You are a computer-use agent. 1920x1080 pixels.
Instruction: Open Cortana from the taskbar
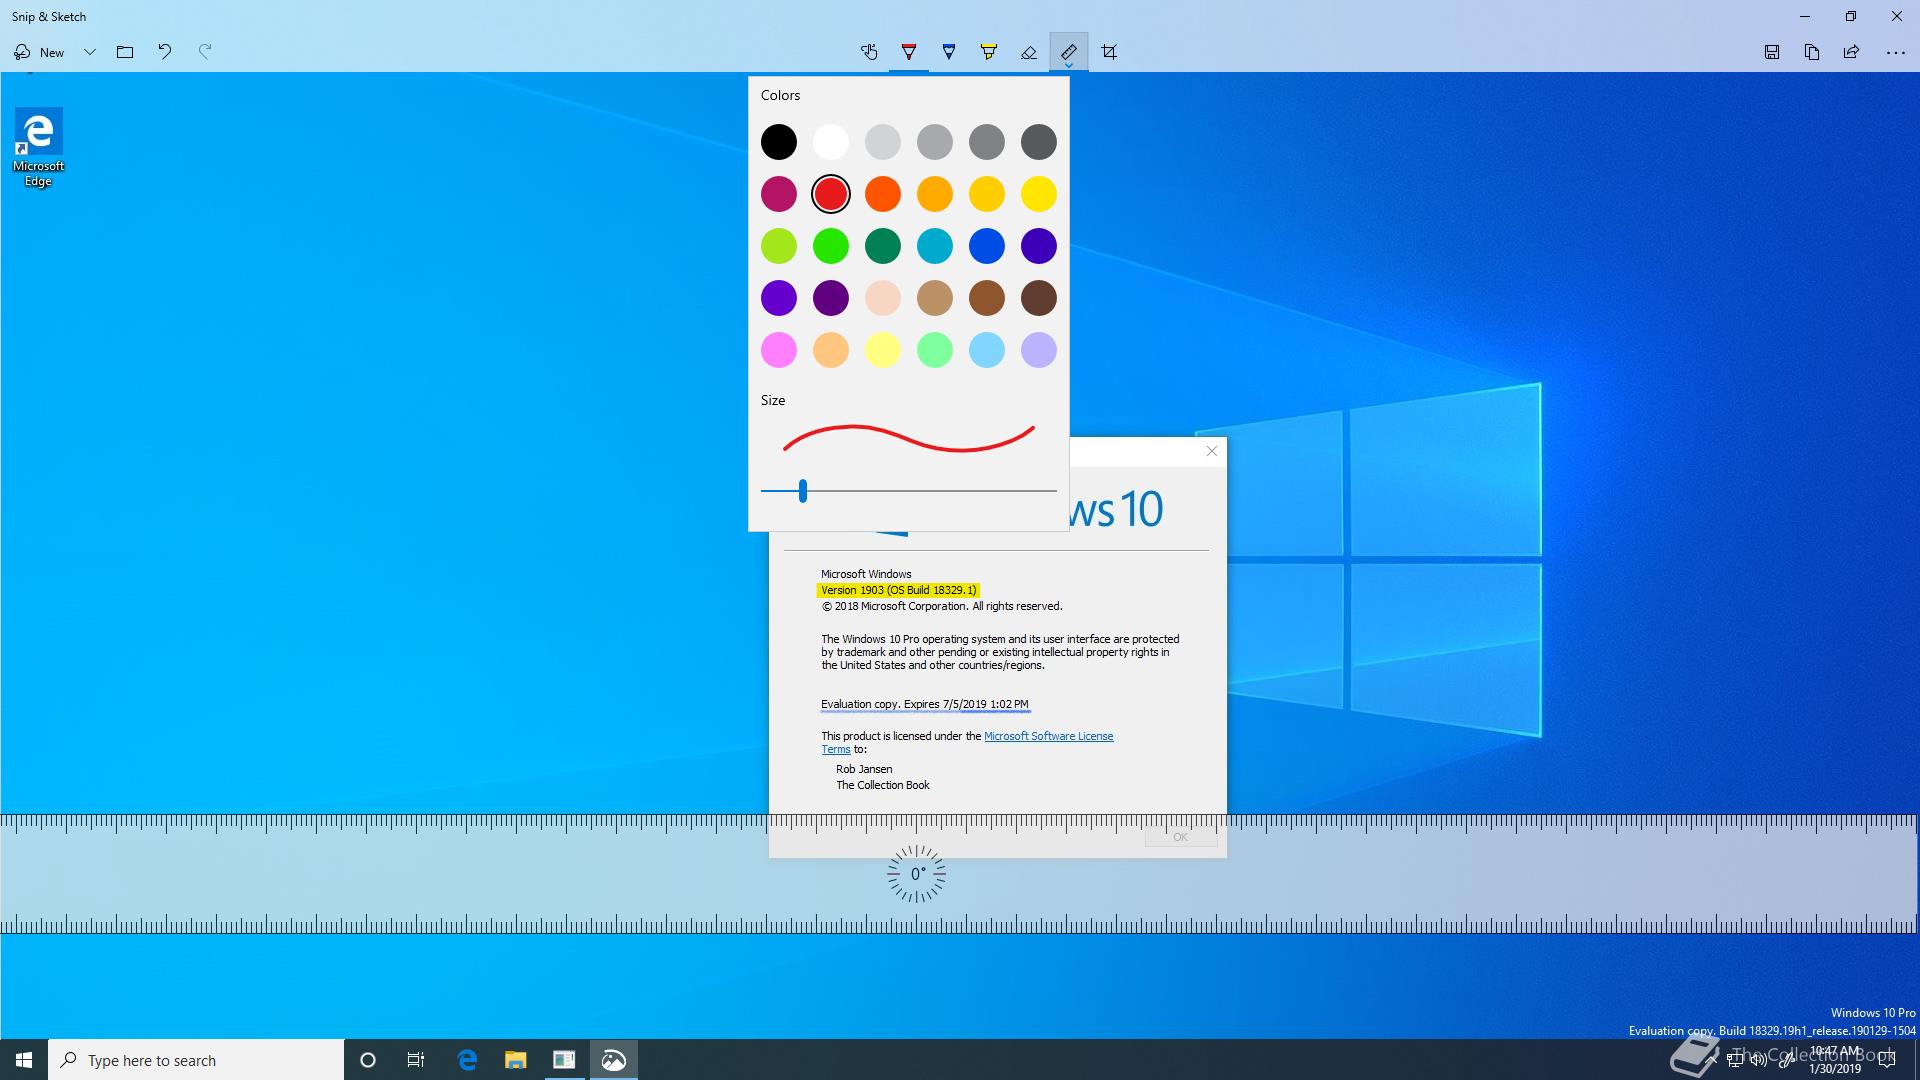point(368,1060)
